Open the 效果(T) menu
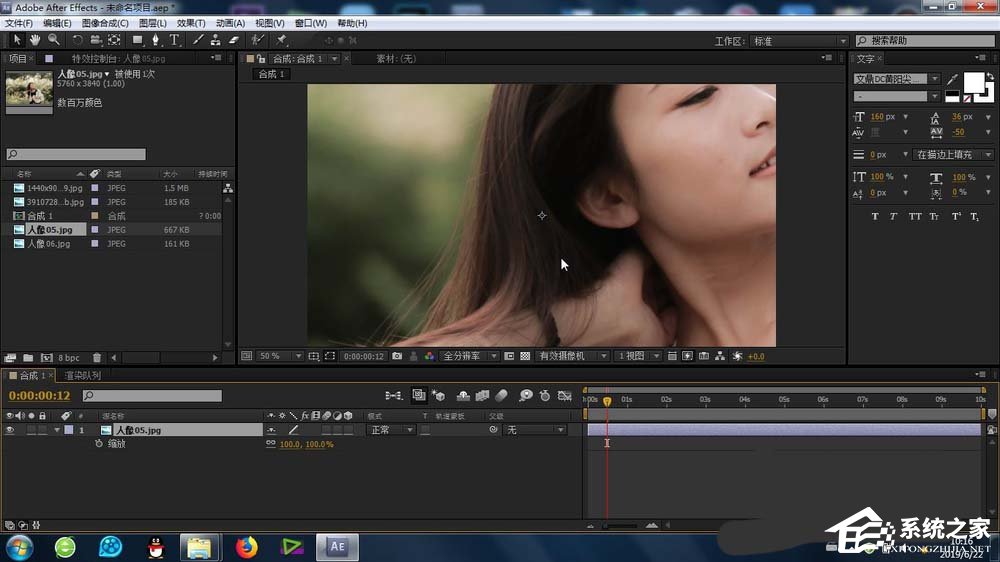Viewport: 1000px width, 562px height. click(190, 23)
